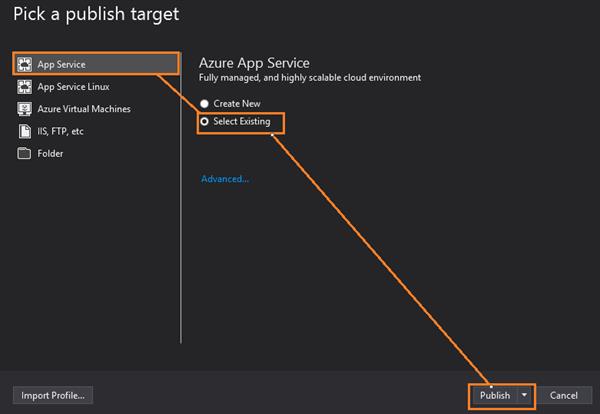Choose the App Service Linux target label
Image resolution: width=600 pixels, height=414 pixels.
(x=73, y=87)
